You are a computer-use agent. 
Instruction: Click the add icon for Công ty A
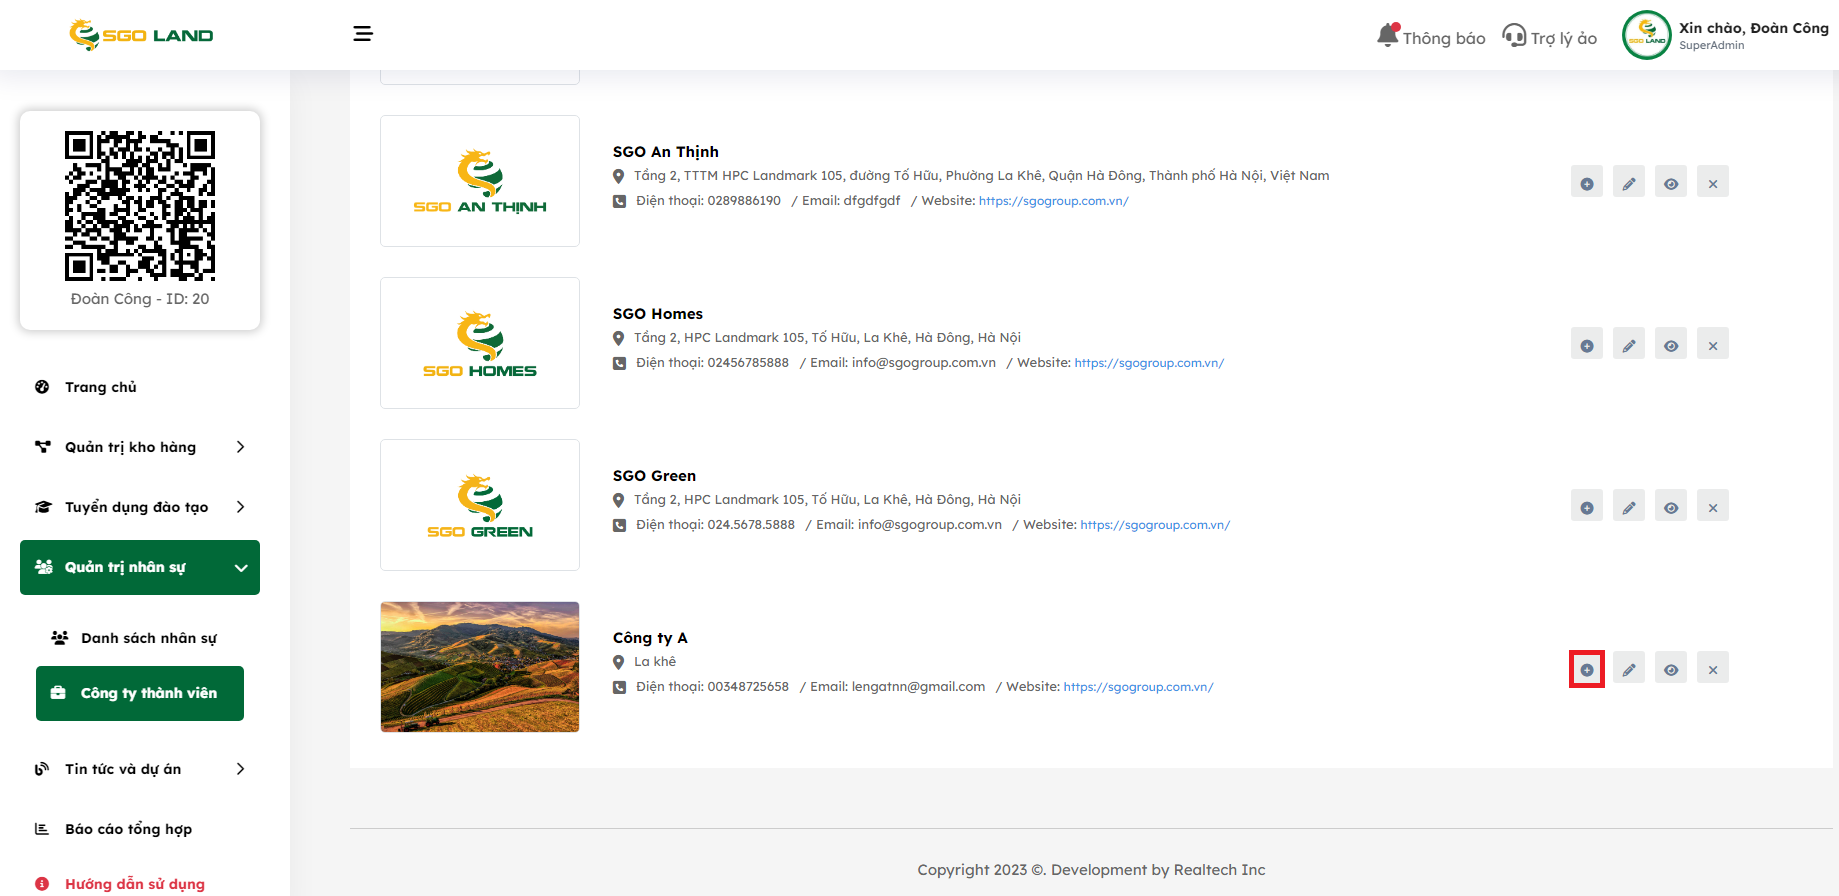point(1586,669)
